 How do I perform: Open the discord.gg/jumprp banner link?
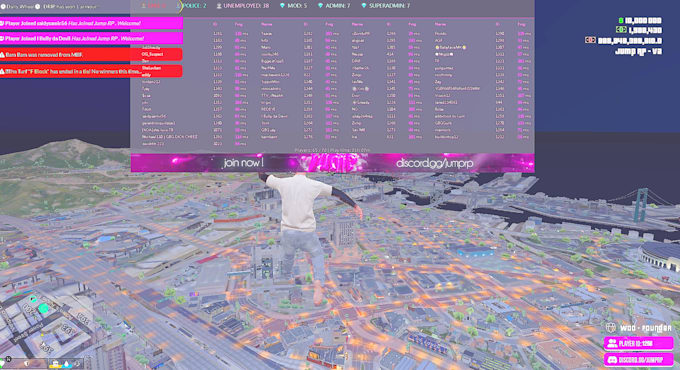click(x=434, y=164)
